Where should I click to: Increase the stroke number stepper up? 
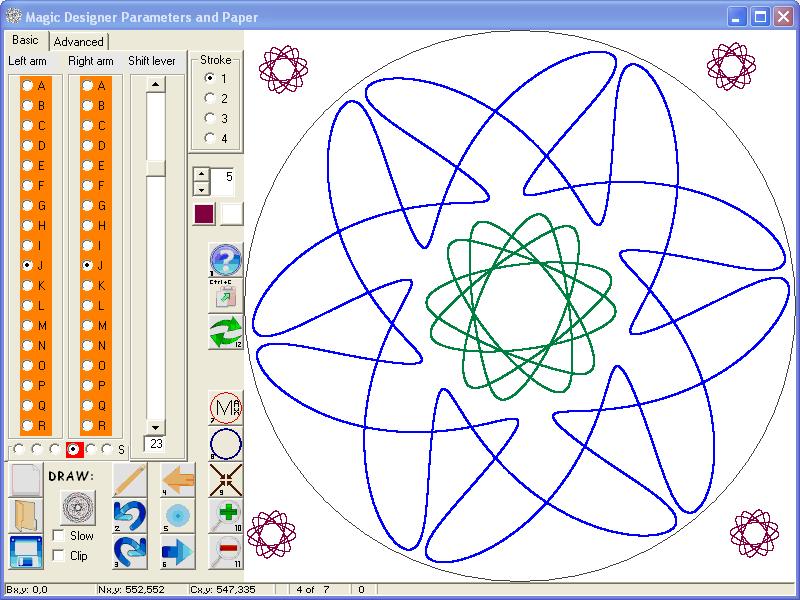(202, 174)
